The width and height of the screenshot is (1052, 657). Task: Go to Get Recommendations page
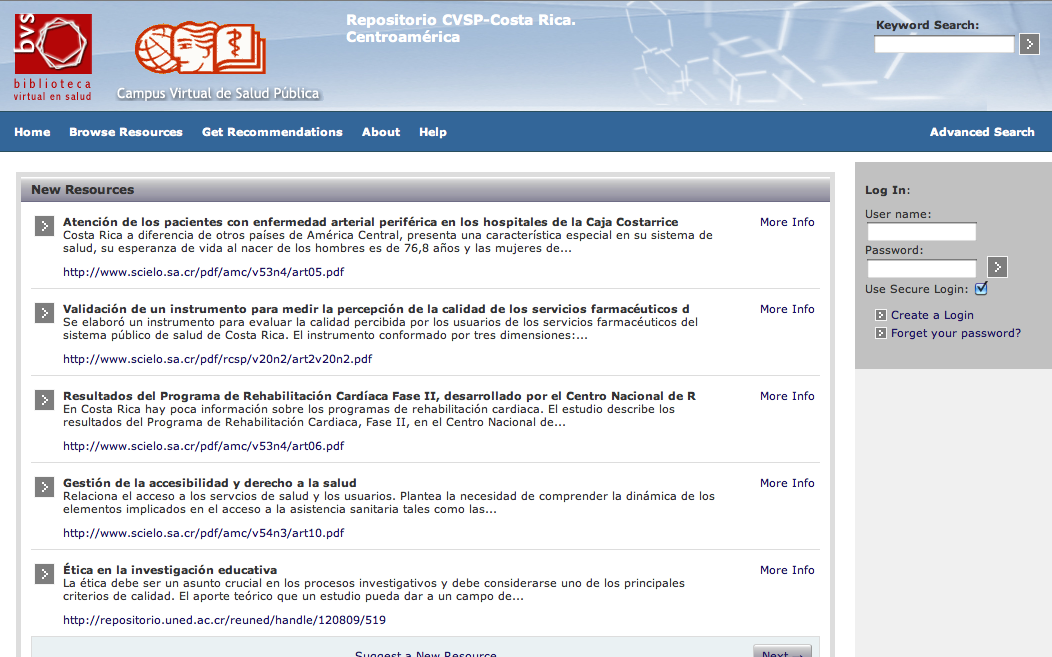(272, 132)
